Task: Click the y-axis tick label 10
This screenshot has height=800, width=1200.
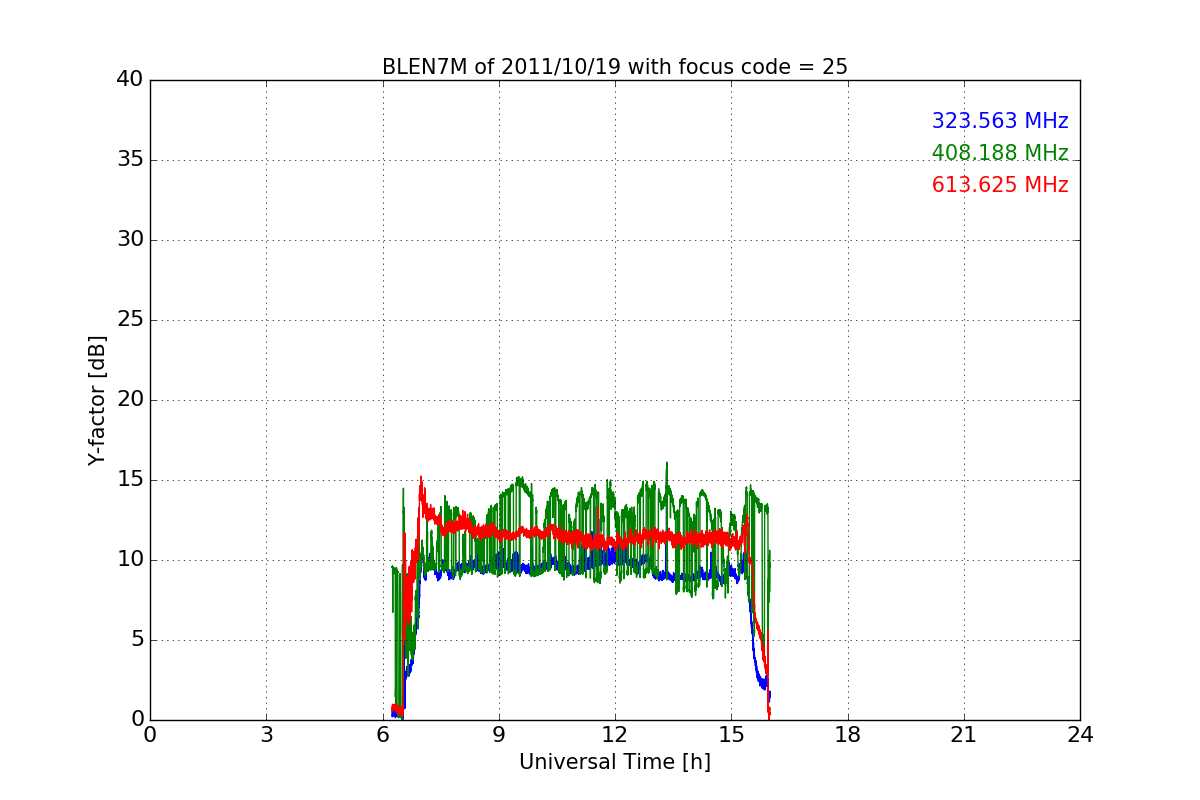Action: pos(130,560)
